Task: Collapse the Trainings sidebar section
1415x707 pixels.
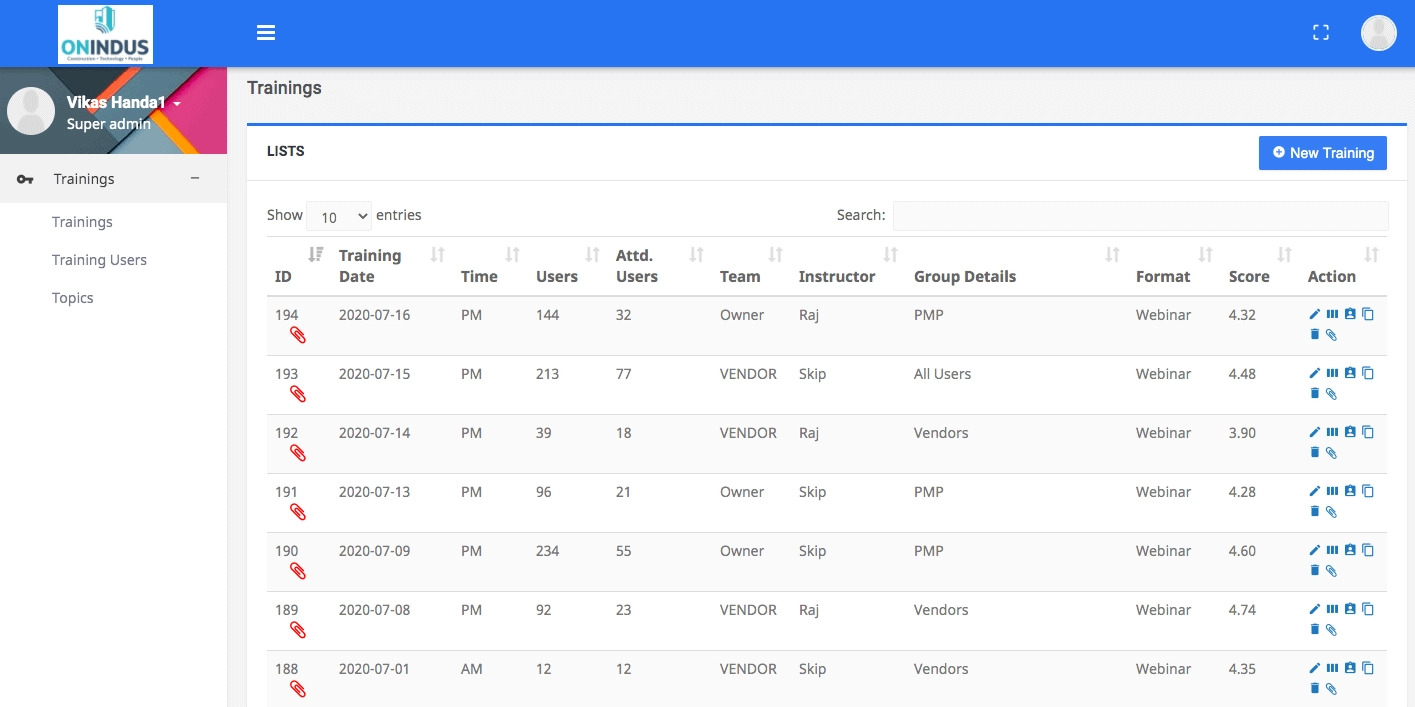Action: (195, 178)
